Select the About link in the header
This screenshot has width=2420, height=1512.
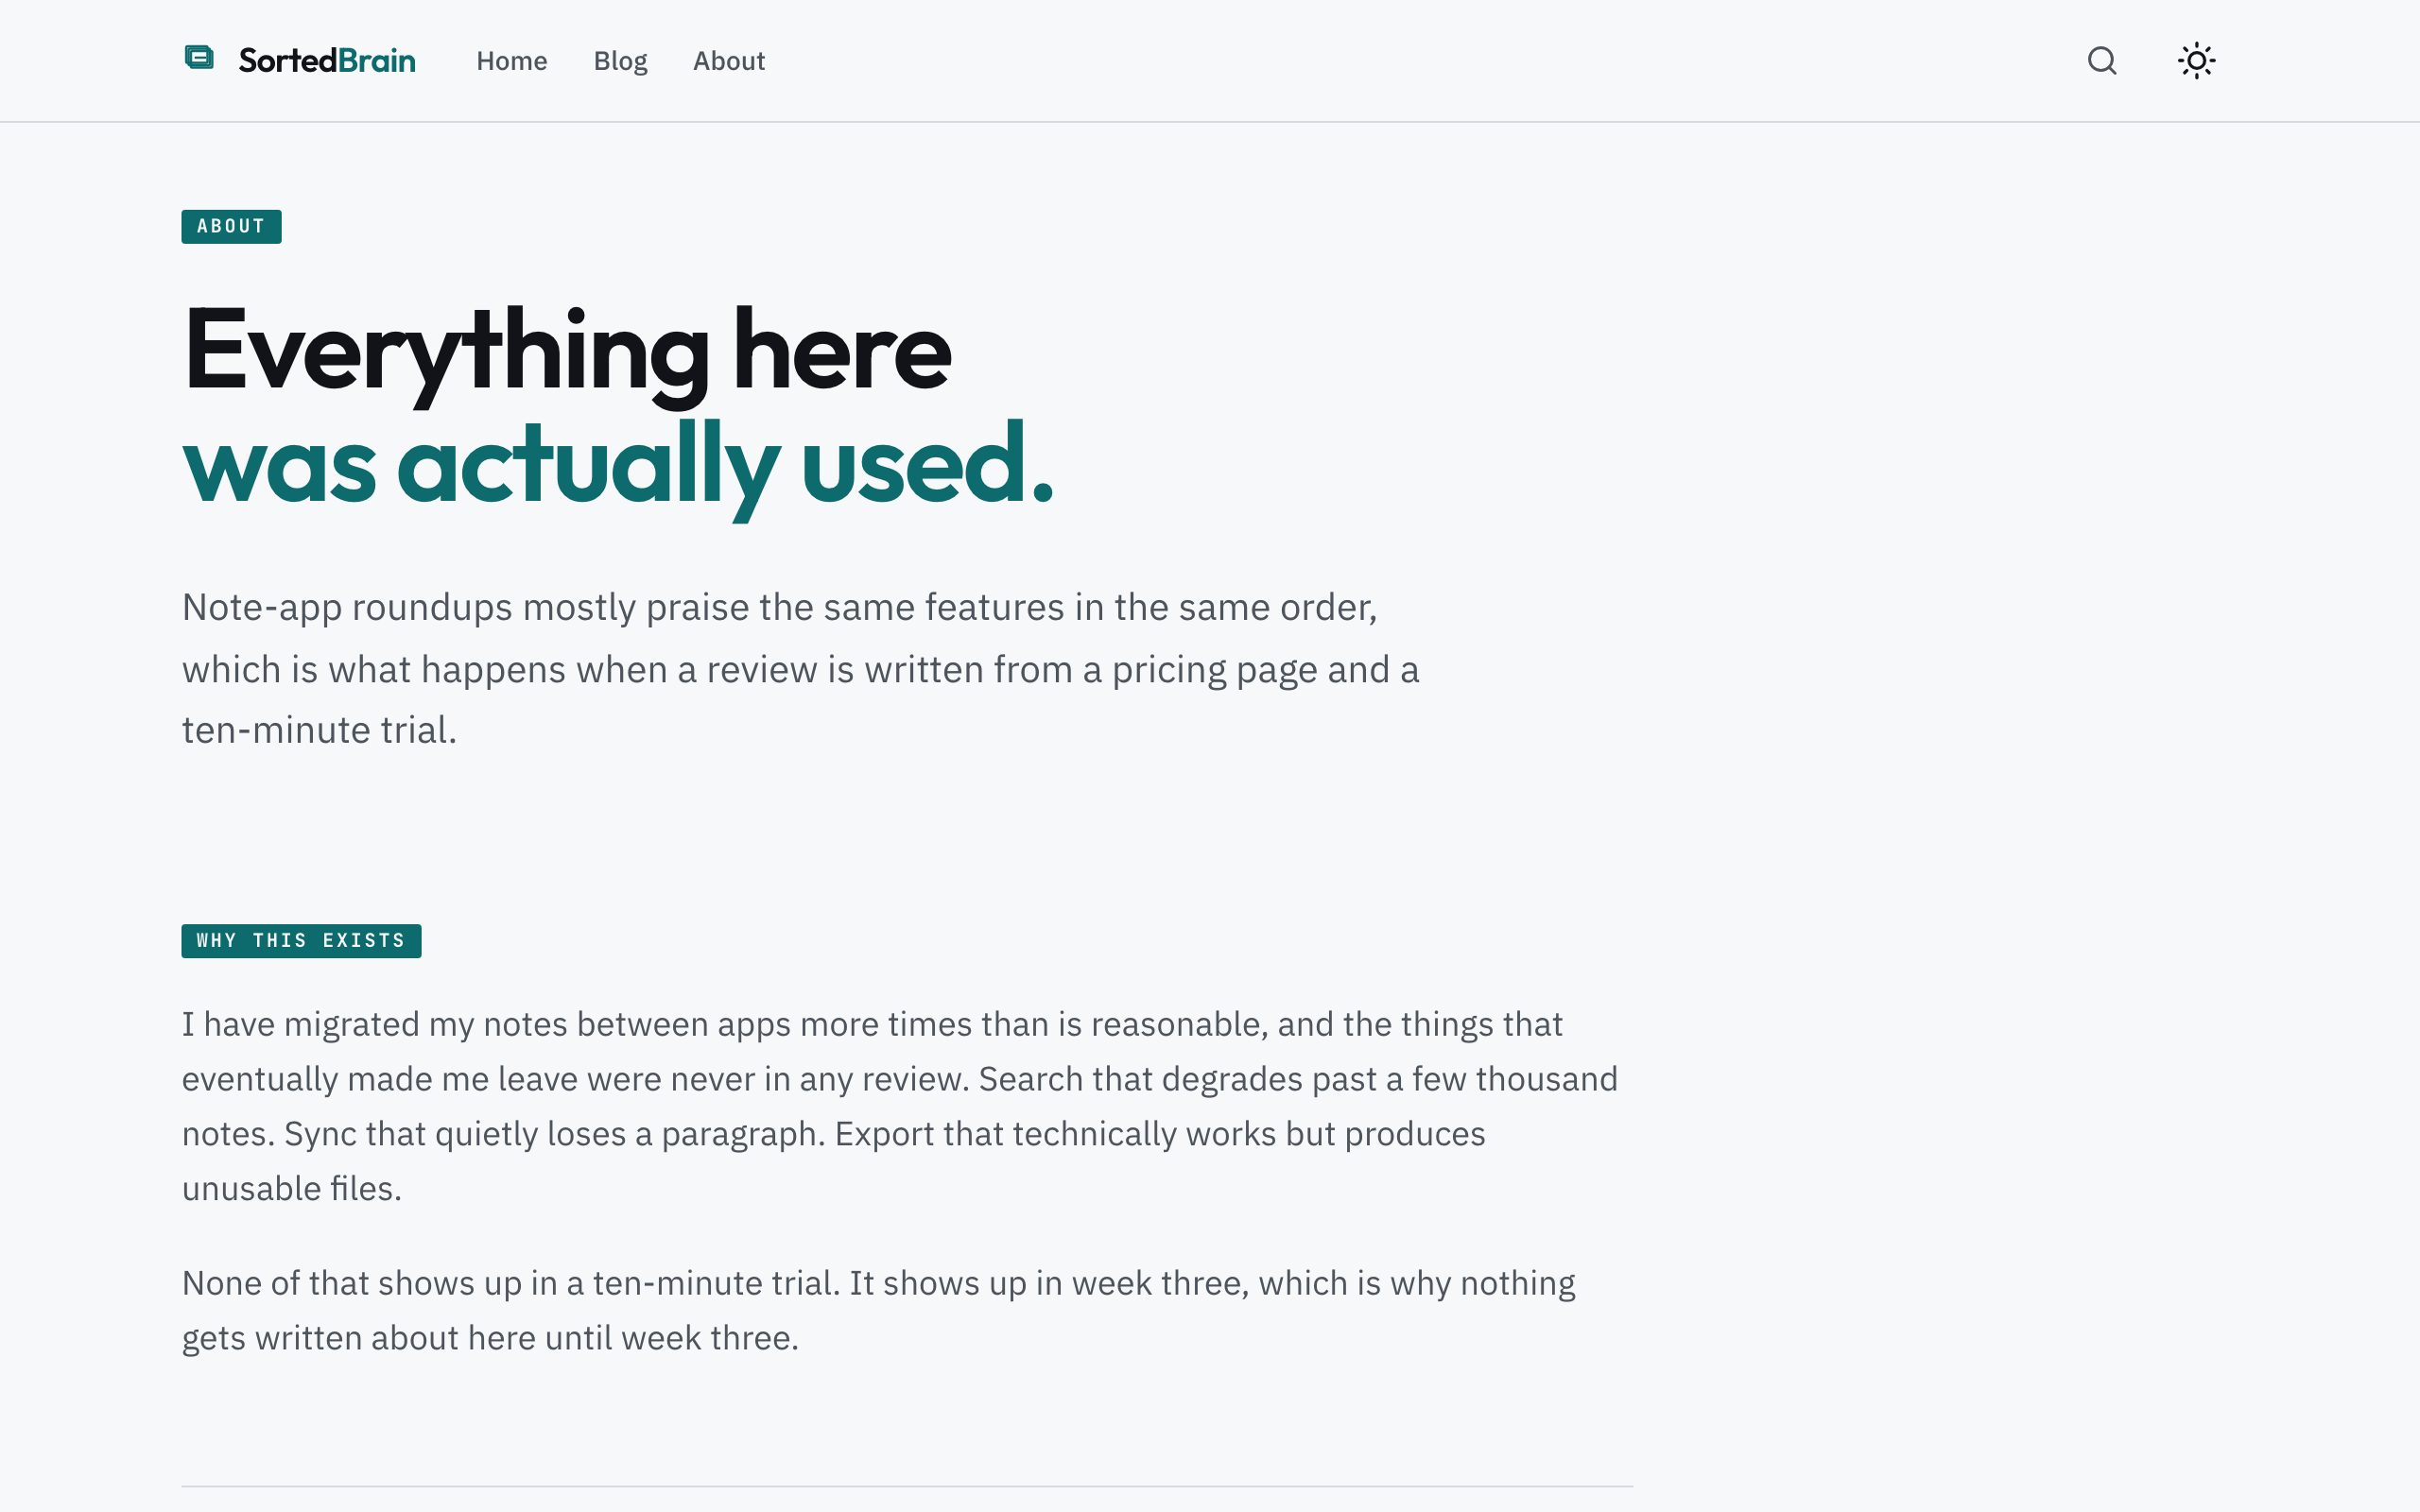tap(729, 61)
